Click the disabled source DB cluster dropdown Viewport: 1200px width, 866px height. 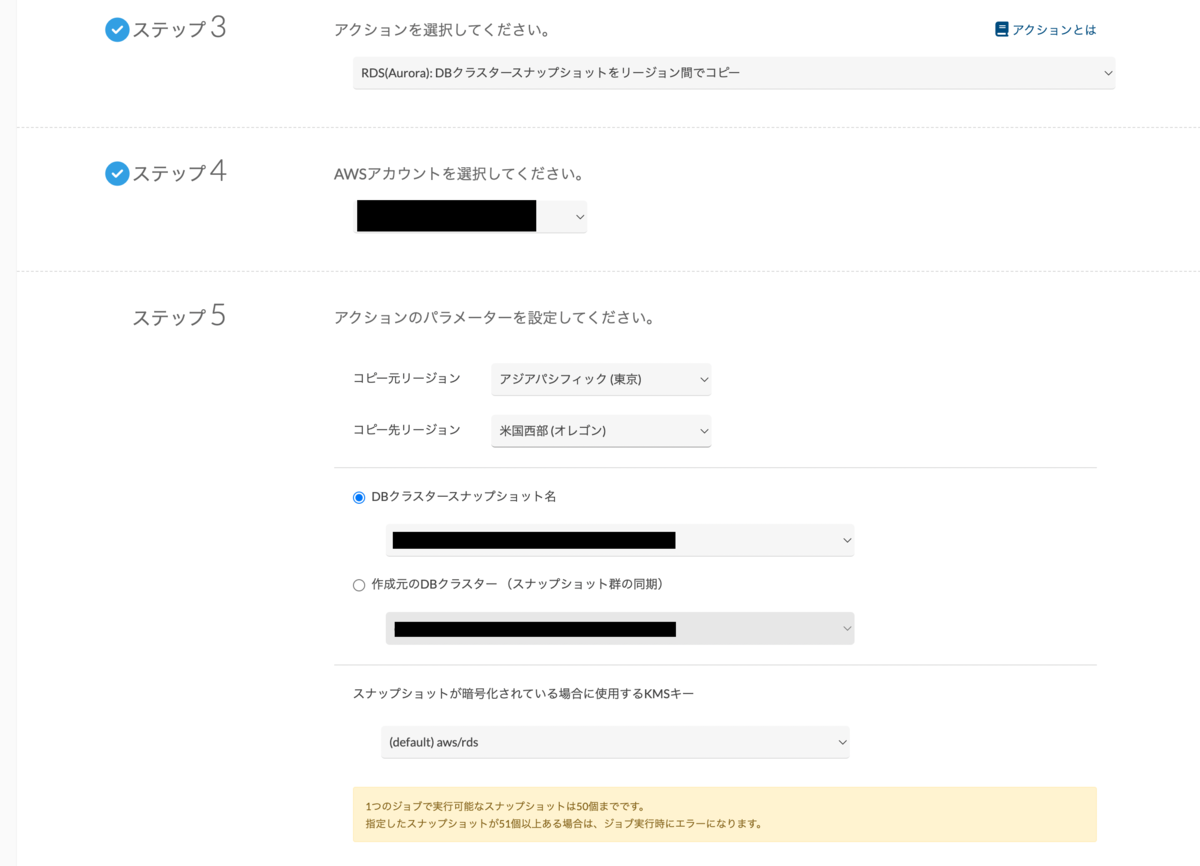(x=620, y=628)
